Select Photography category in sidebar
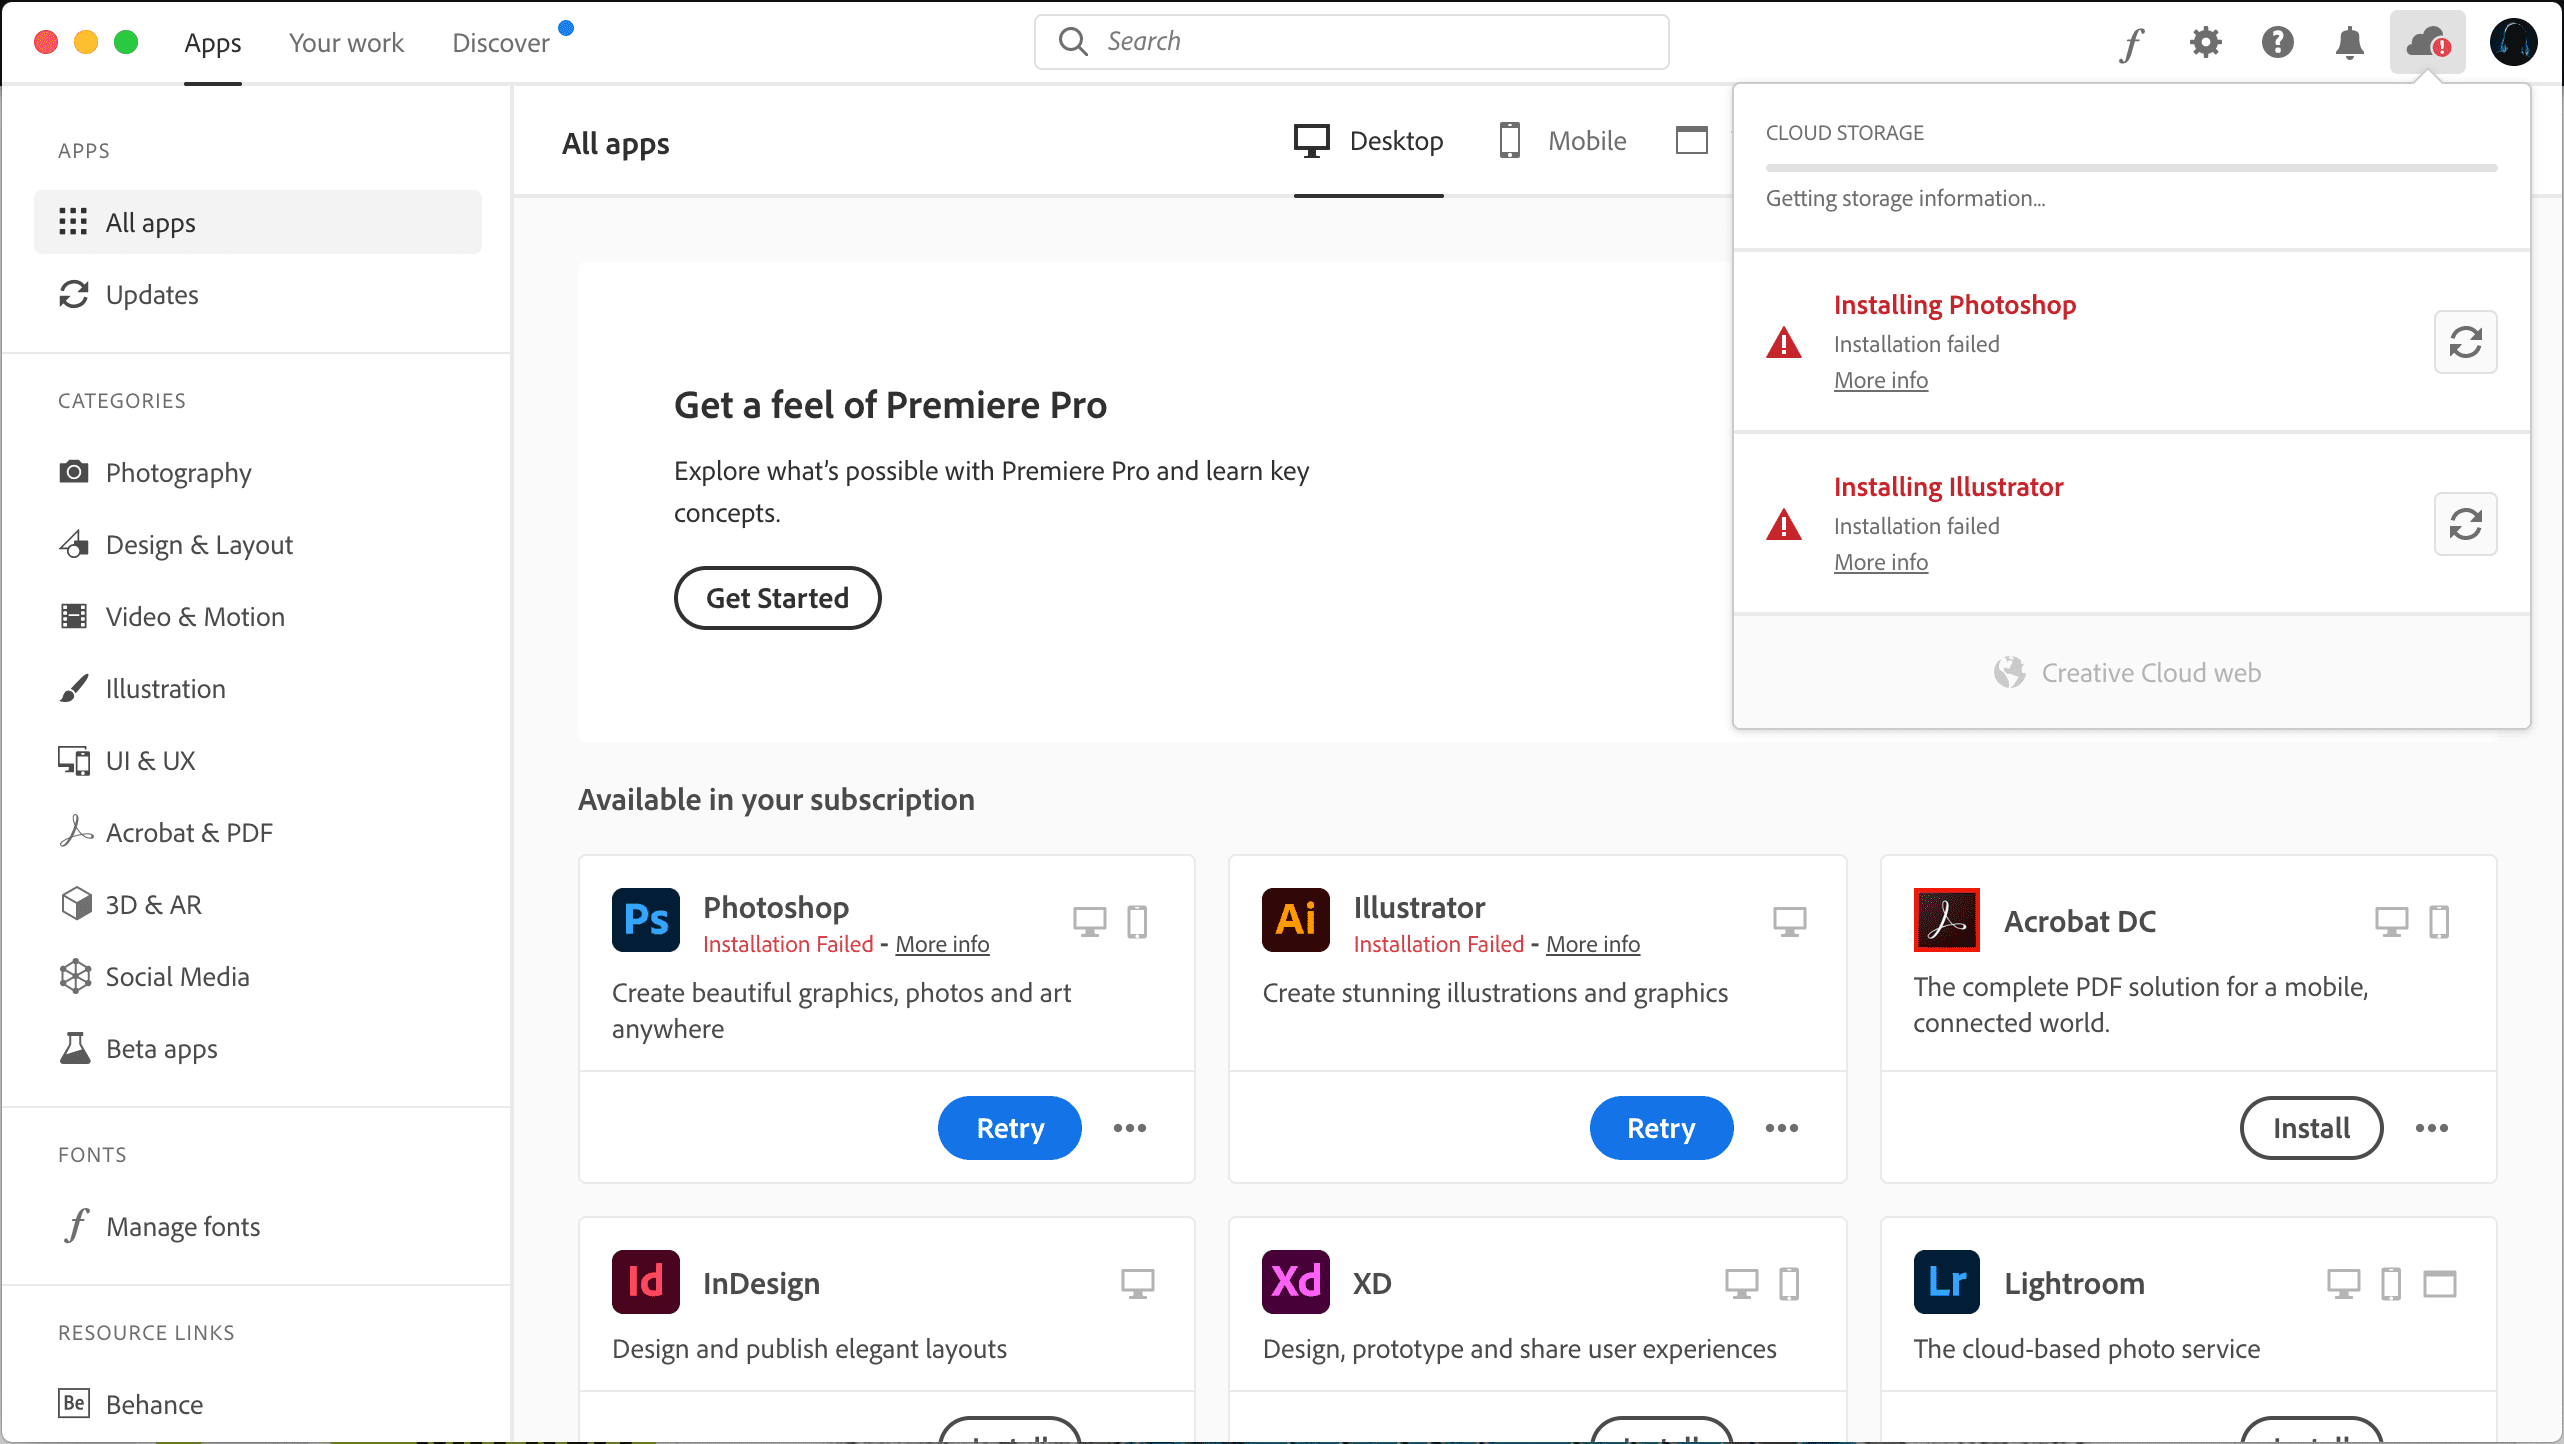 coord(178,472)
